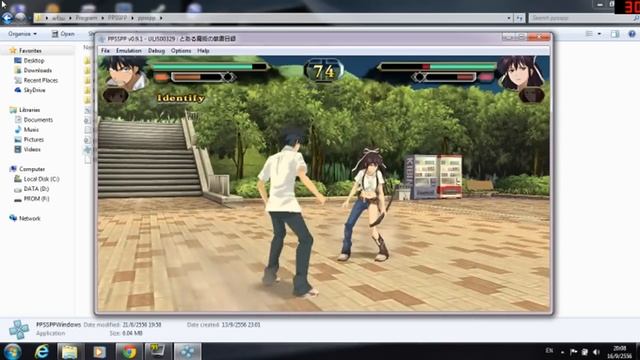Select Favorites in the navigation pane
The image size is (640, 360).
click(30, 51)
